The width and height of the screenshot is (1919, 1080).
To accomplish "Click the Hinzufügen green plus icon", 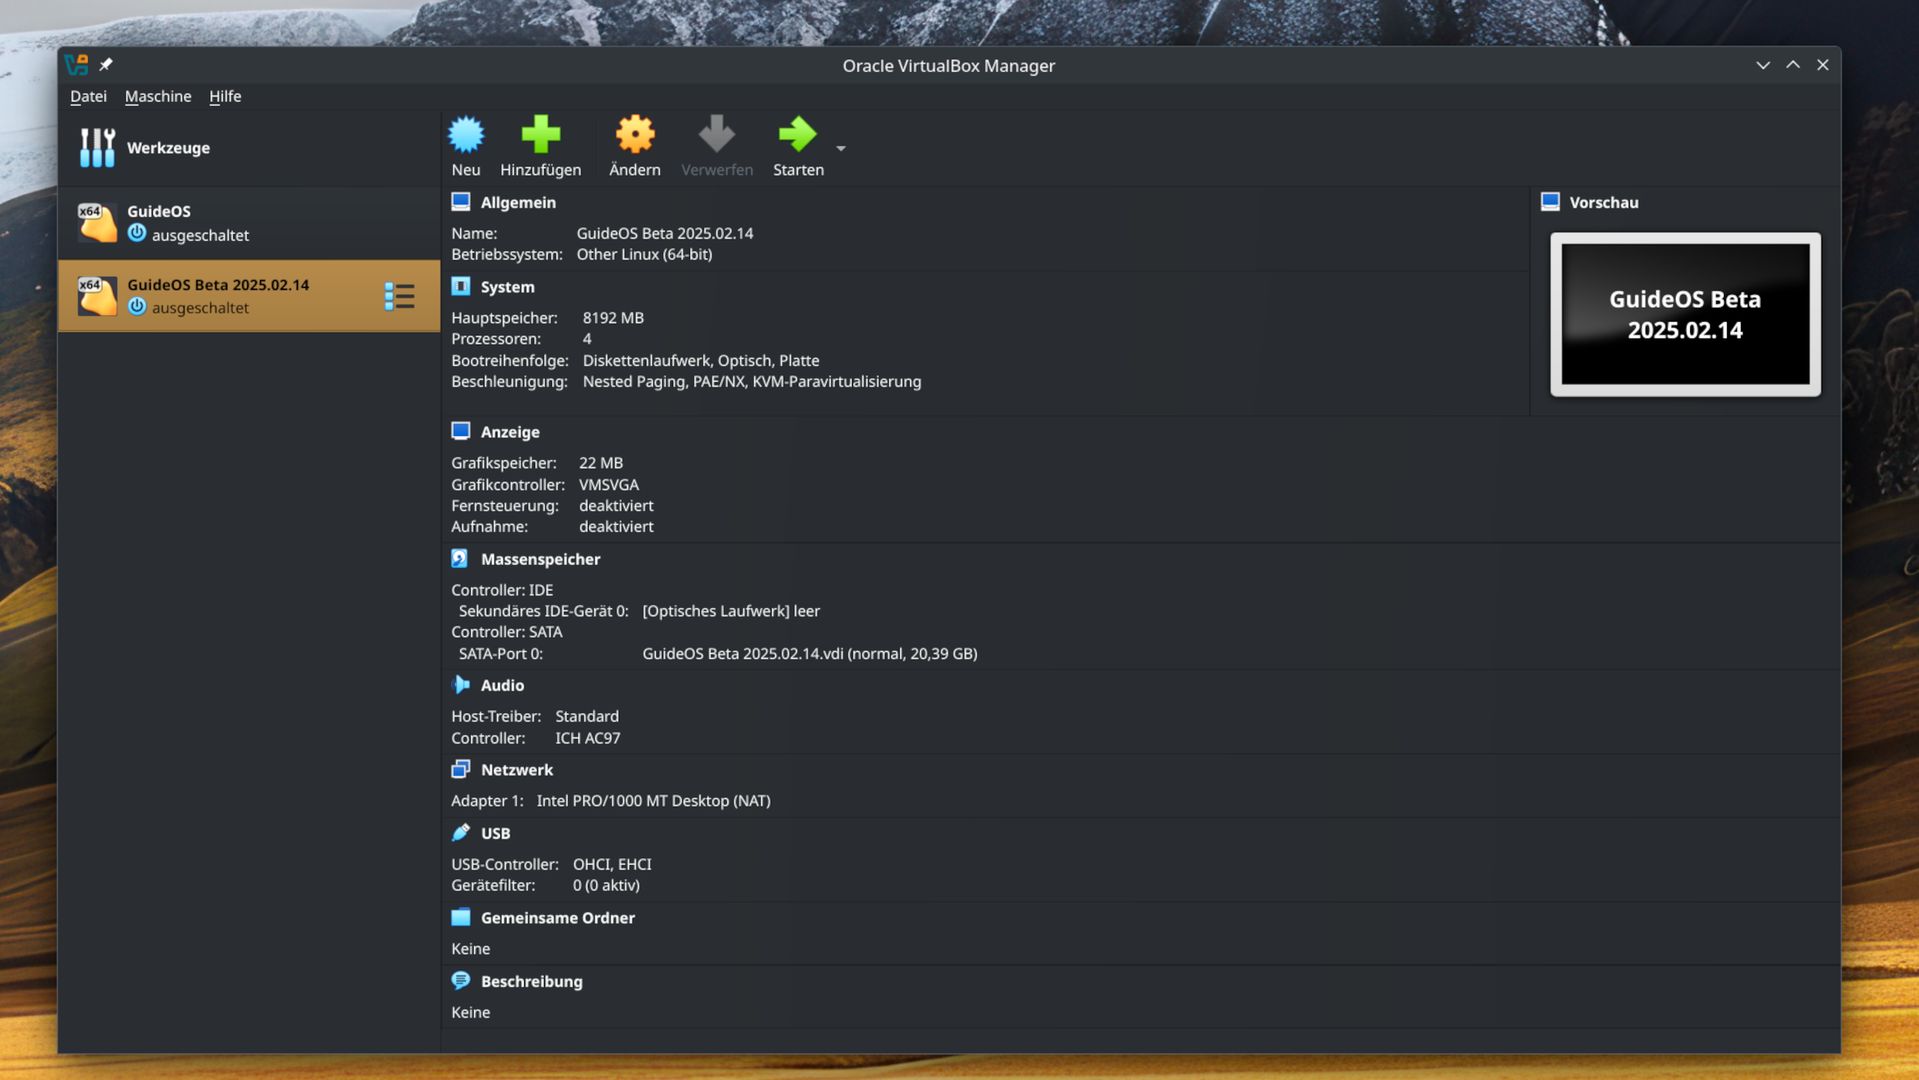I will [x=541, y=134].
